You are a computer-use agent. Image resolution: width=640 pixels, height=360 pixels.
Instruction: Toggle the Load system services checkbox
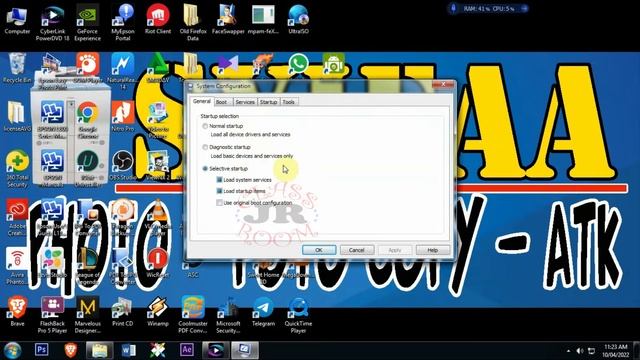(x=219, y=180)
